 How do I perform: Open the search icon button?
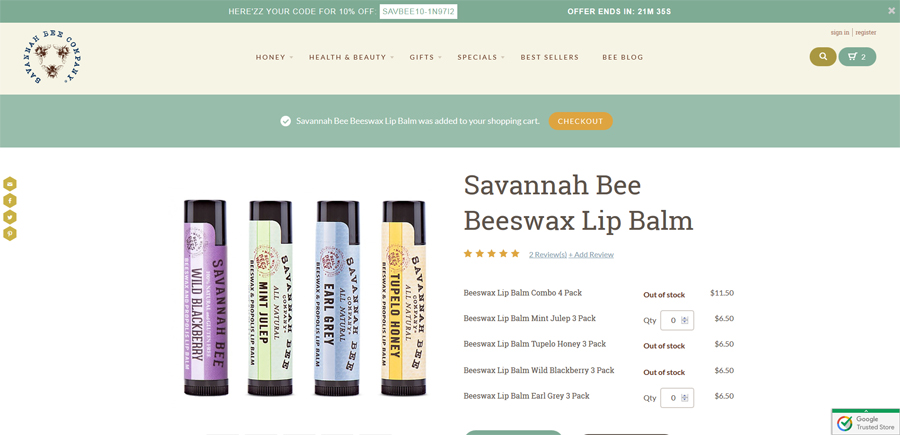click(823, 57)
